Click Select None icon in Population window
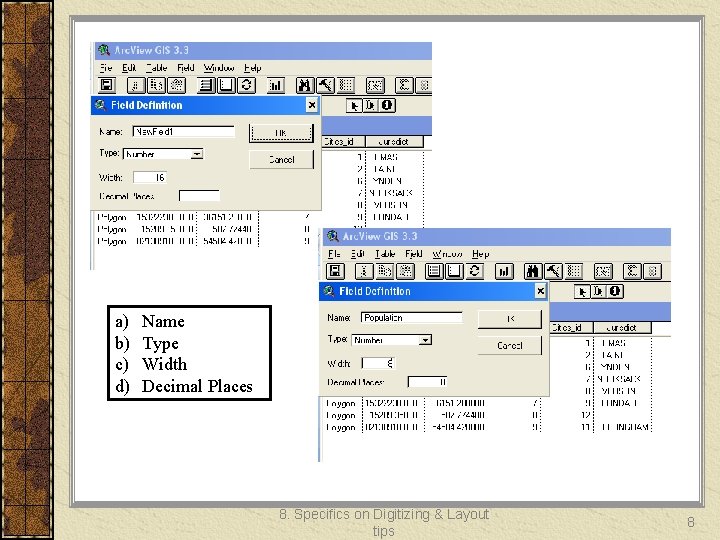720x540 pixels. pos(455,271)
